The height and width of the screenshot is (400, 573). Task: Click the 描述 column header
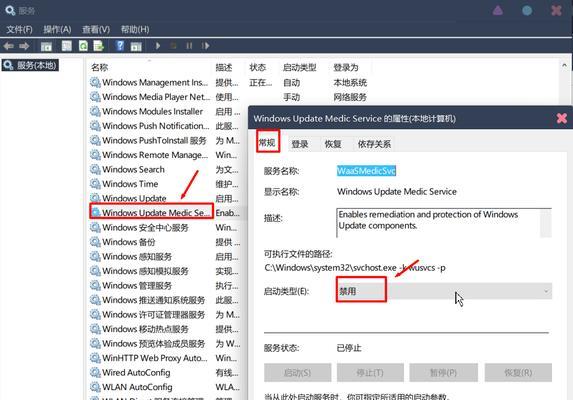pos(224,67)
